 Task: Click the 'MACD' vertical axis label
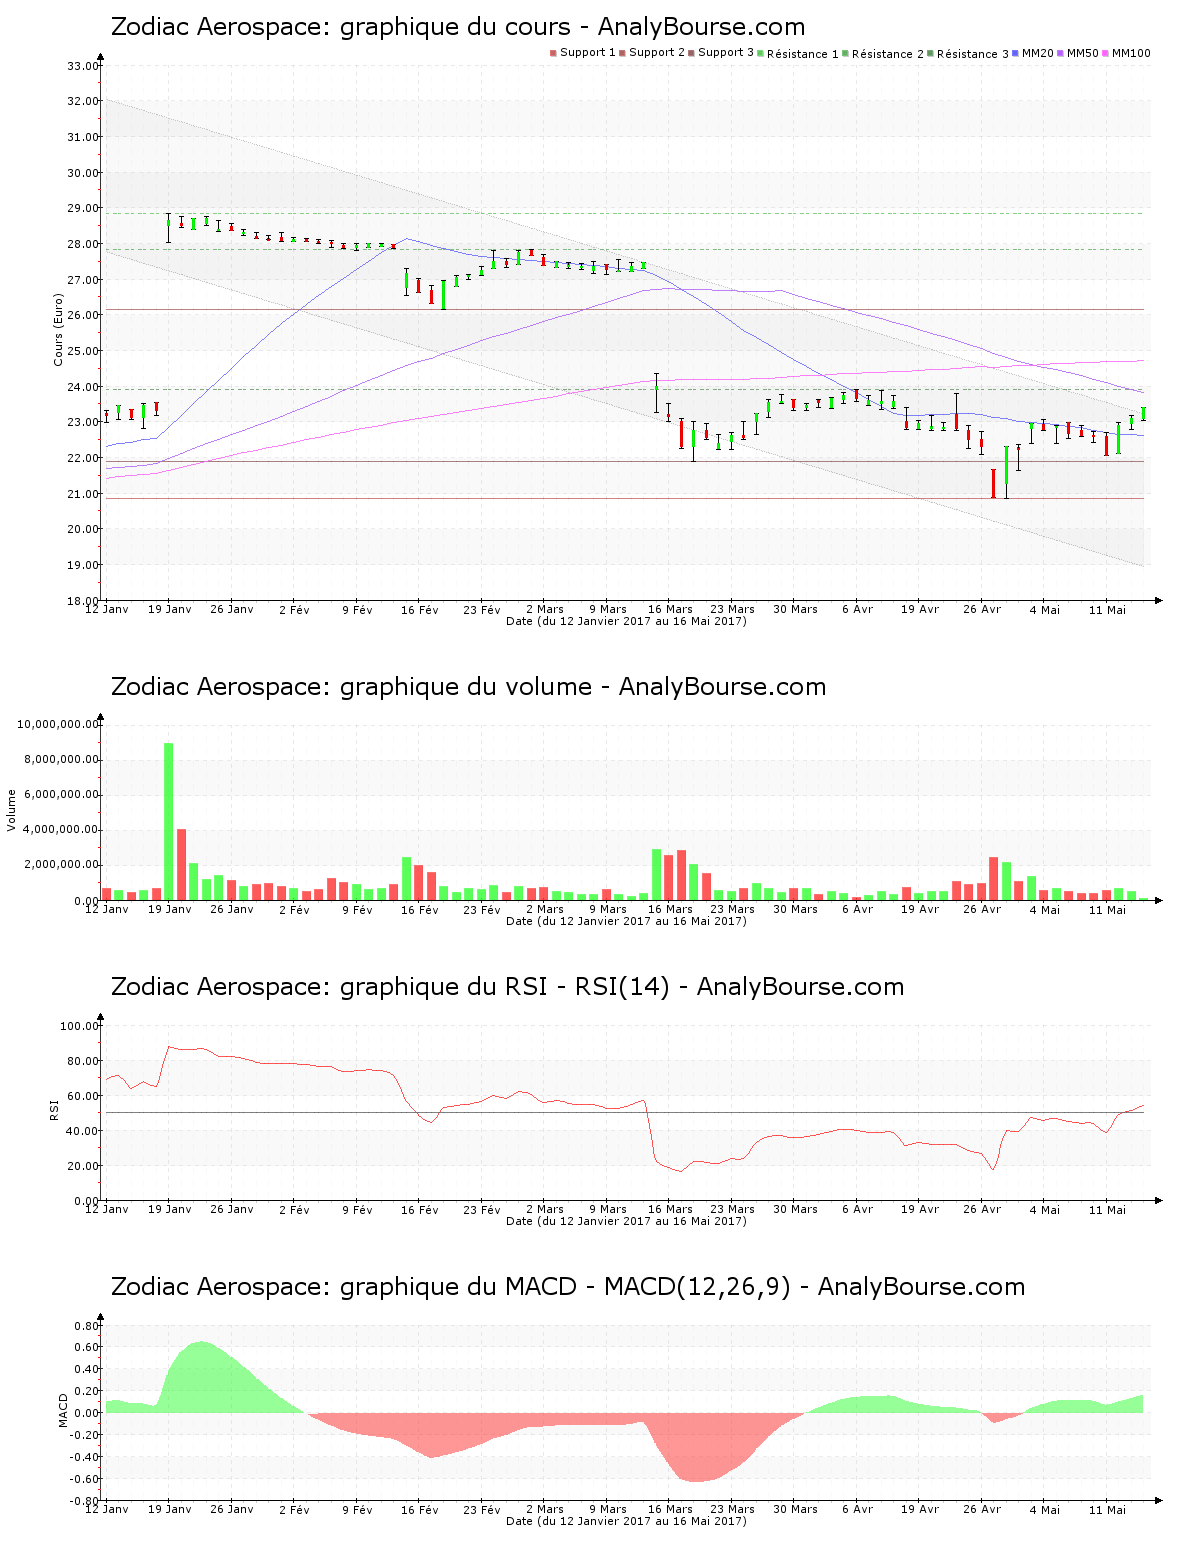click(64, 1410)
